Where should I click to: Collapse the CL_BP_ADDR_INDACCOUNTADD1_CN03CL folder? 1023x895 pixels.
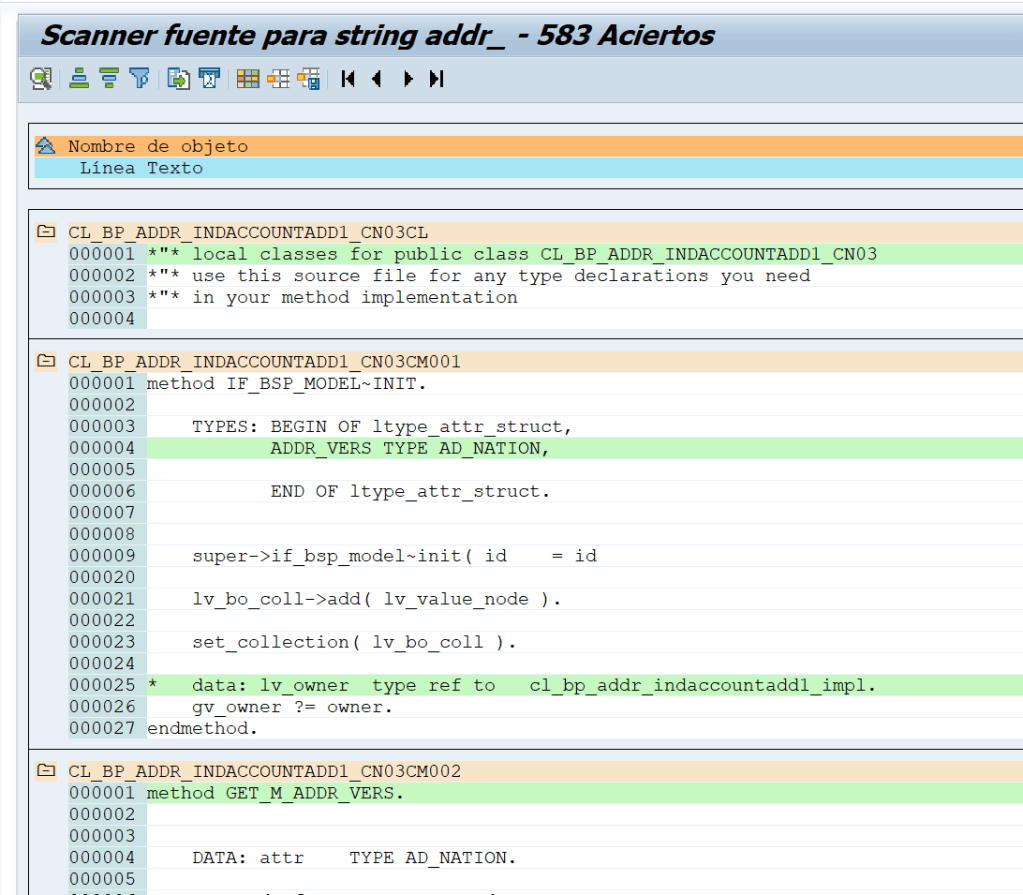[44, 231]
